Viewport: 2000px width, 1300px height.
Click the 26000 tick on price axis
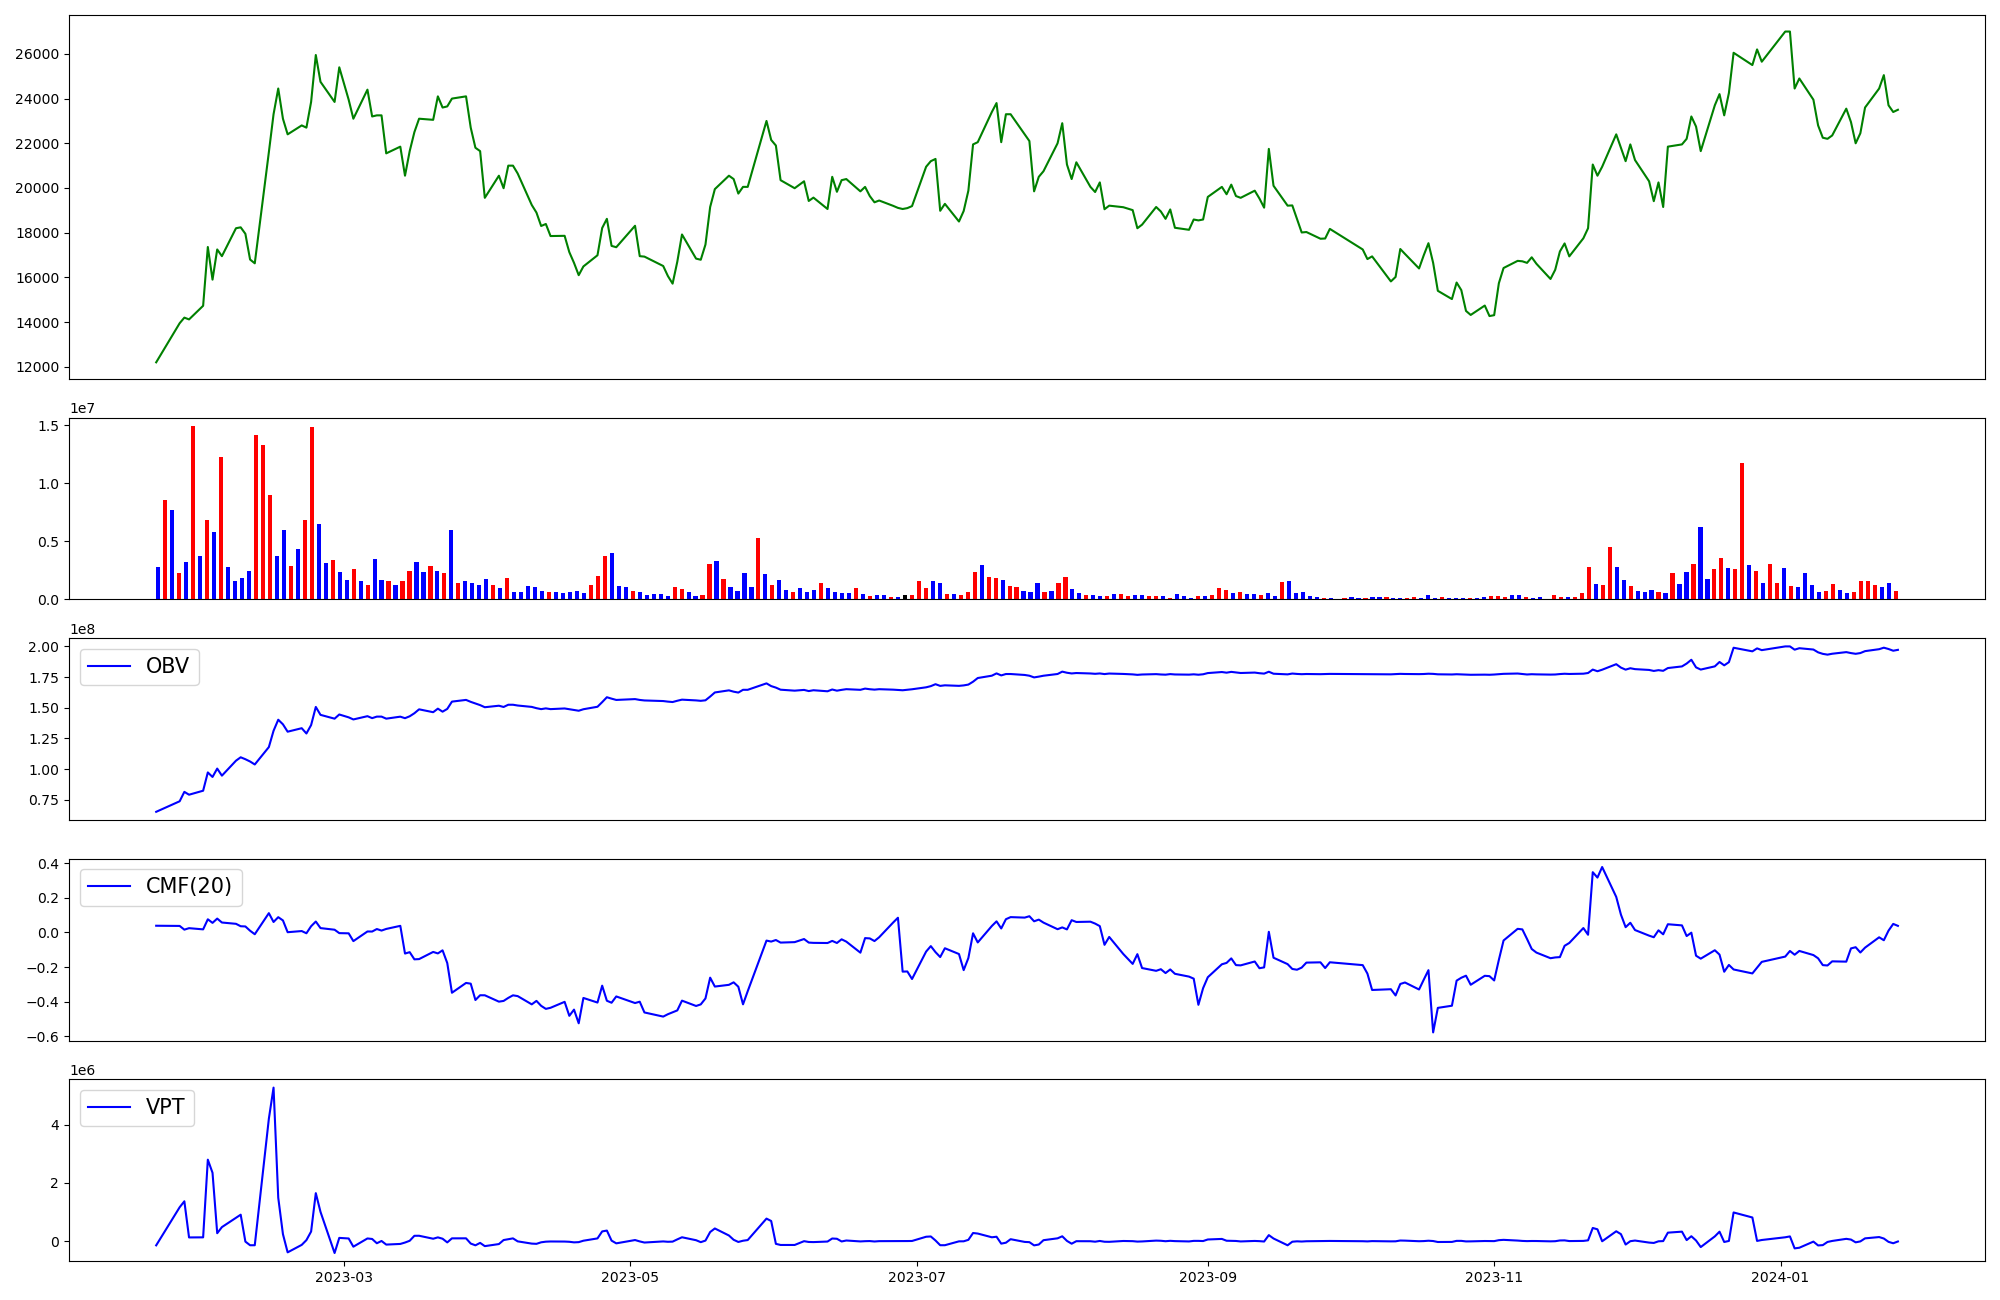(x=37, y=54)
